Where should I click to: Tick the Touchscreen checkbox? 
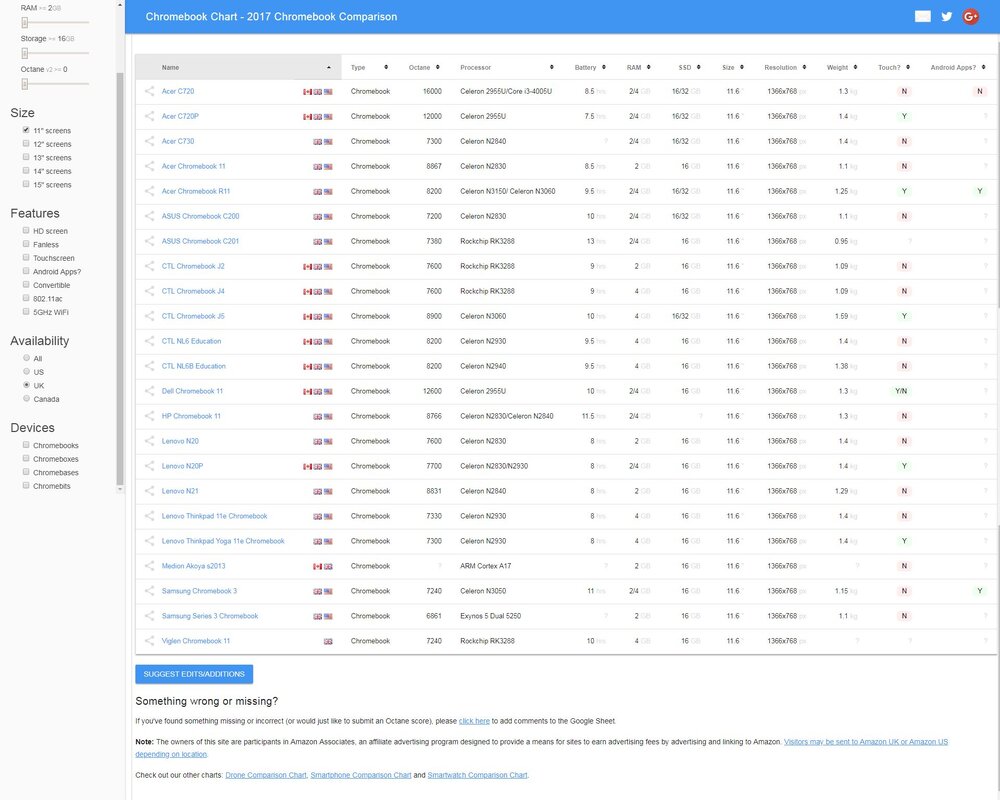coord(26,257)
